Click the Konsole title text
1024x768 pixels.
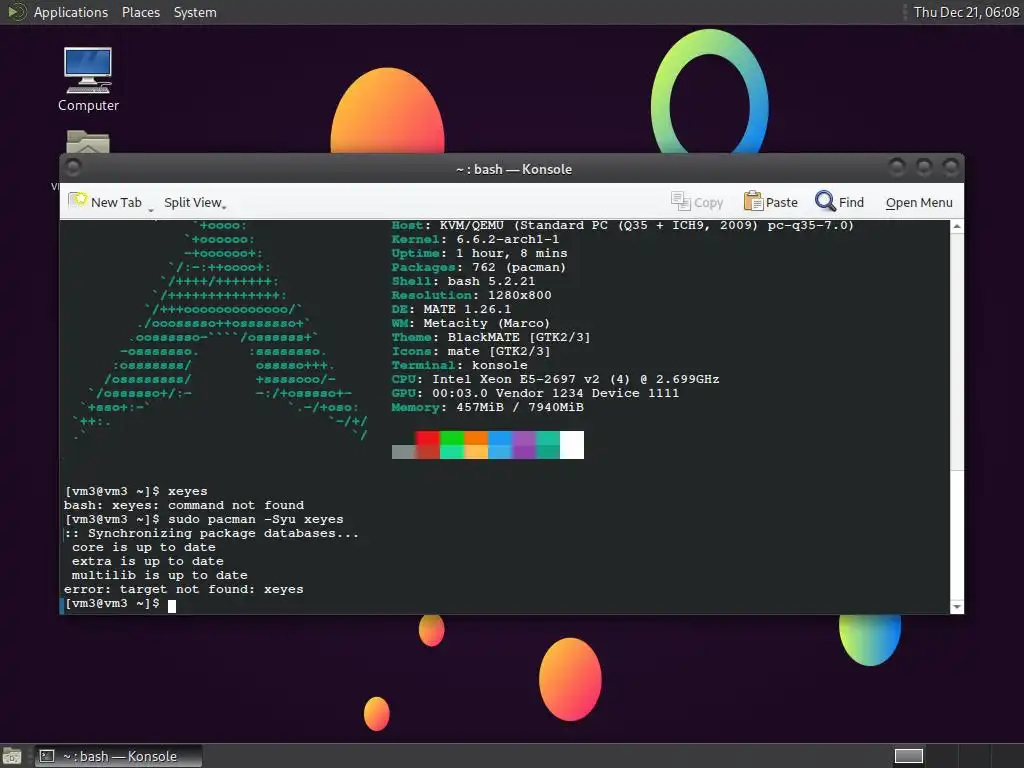514,169
